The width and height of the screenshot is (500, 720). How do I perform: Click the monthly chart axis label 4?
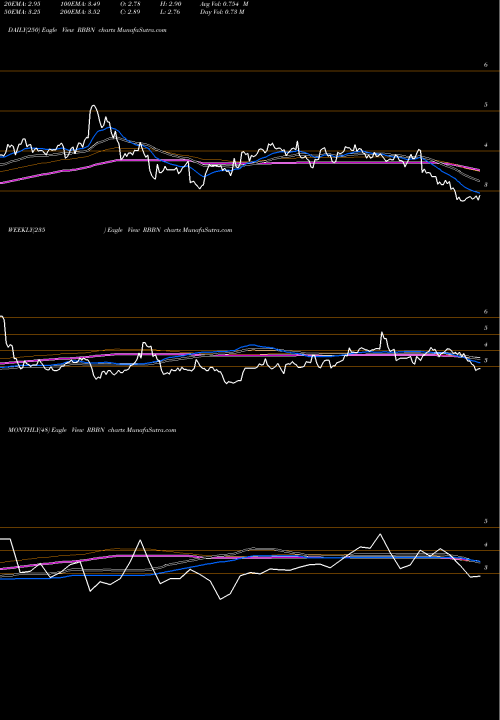tap(486, 545)
